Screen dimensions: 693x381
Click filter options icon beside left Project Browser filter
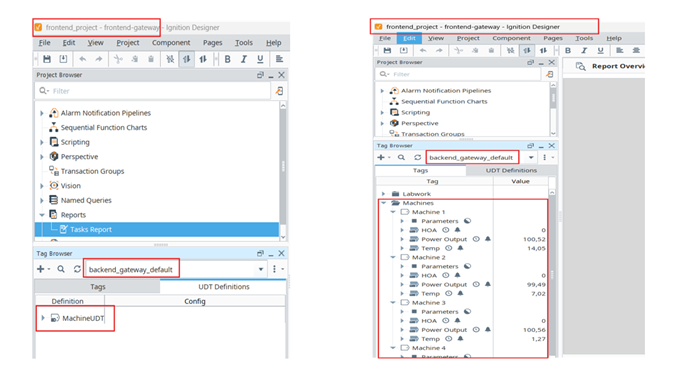point(279,91)
